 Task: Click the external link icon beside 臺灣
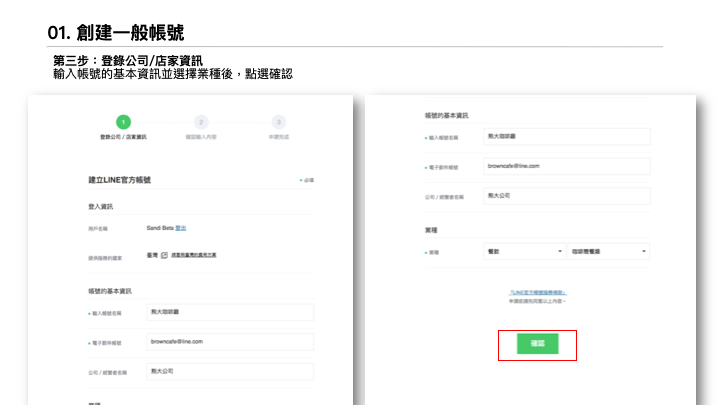coord(163,255)
